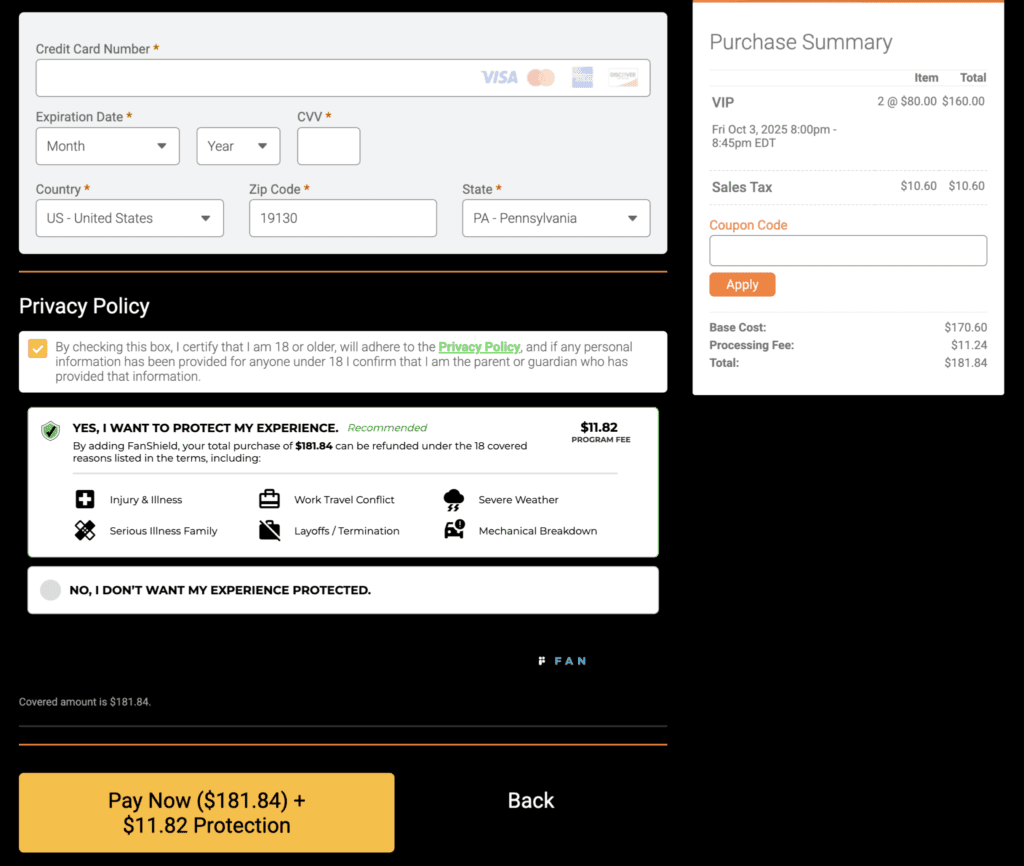Open the State dropdown showing PA - Pennsylvania
Viewport: 1024px width, 866px height.
tap(555, 218)
